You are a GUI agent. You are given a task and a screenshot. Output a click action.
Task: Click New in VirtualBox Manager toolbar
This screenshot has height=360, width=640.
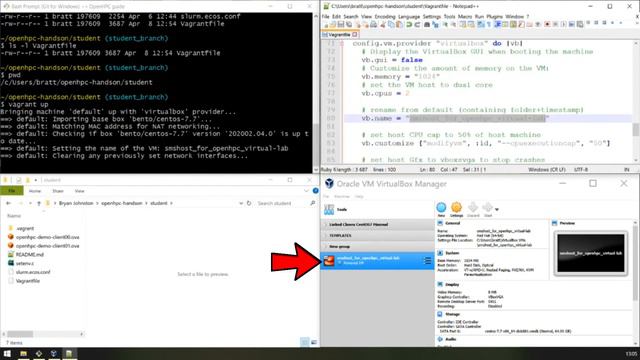coord(441,210)
